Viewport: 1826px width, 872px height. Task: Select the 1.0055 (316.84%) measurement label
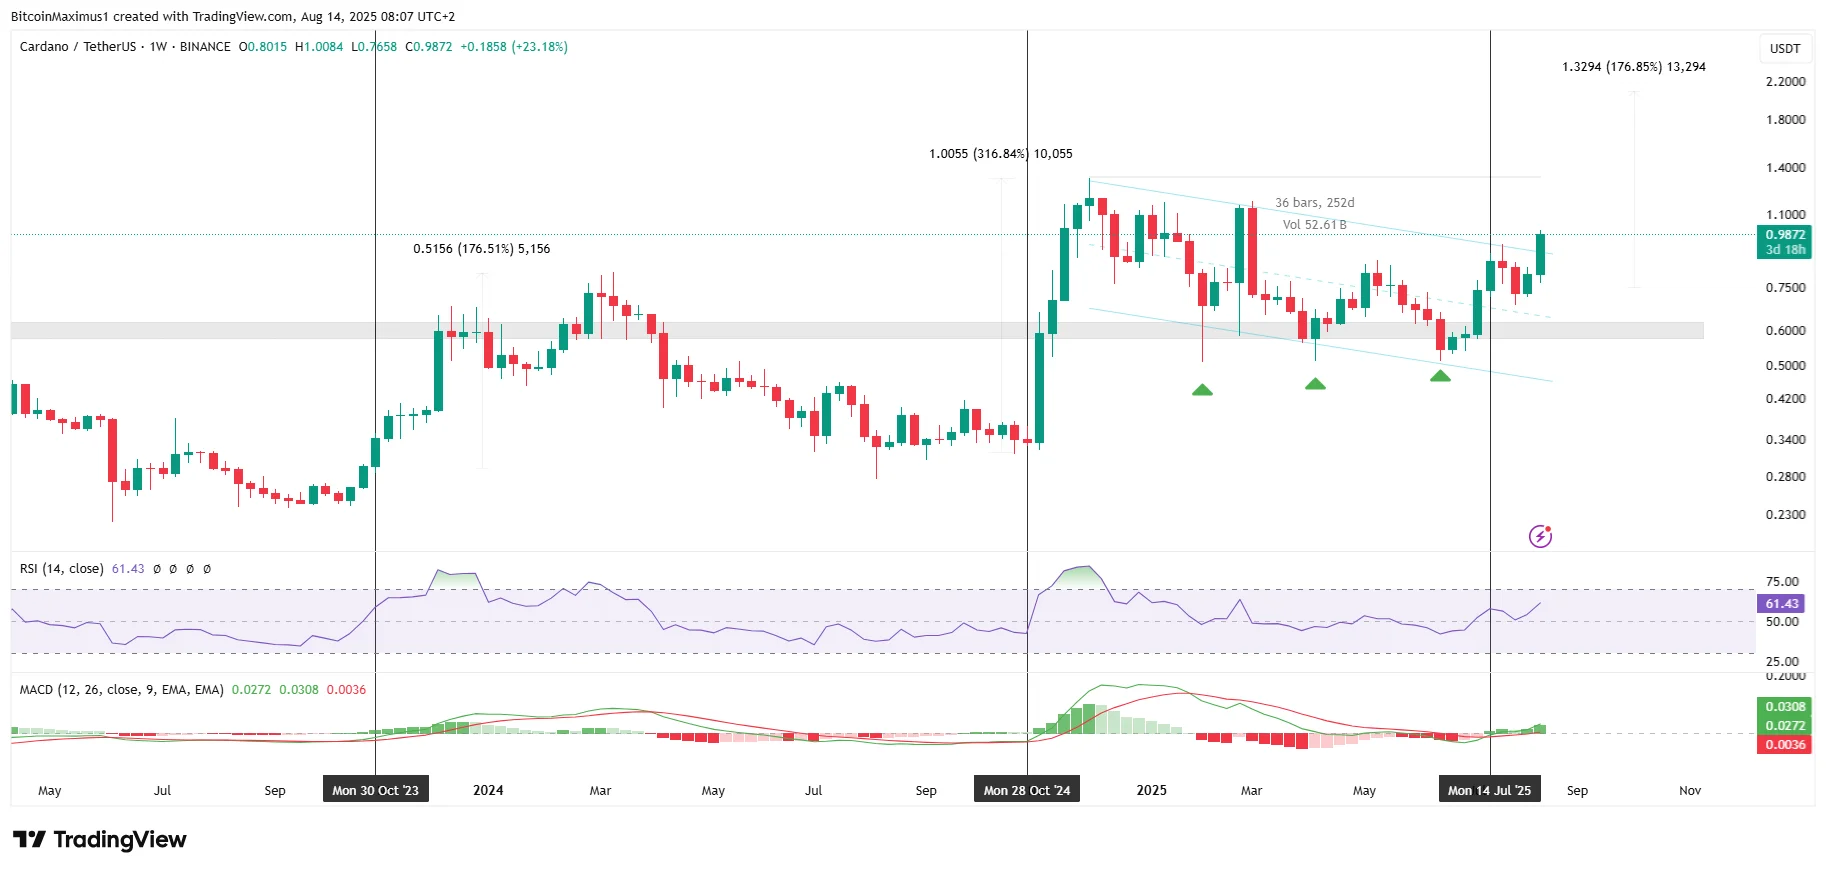pyautogui.click(x=1001, y=154)
